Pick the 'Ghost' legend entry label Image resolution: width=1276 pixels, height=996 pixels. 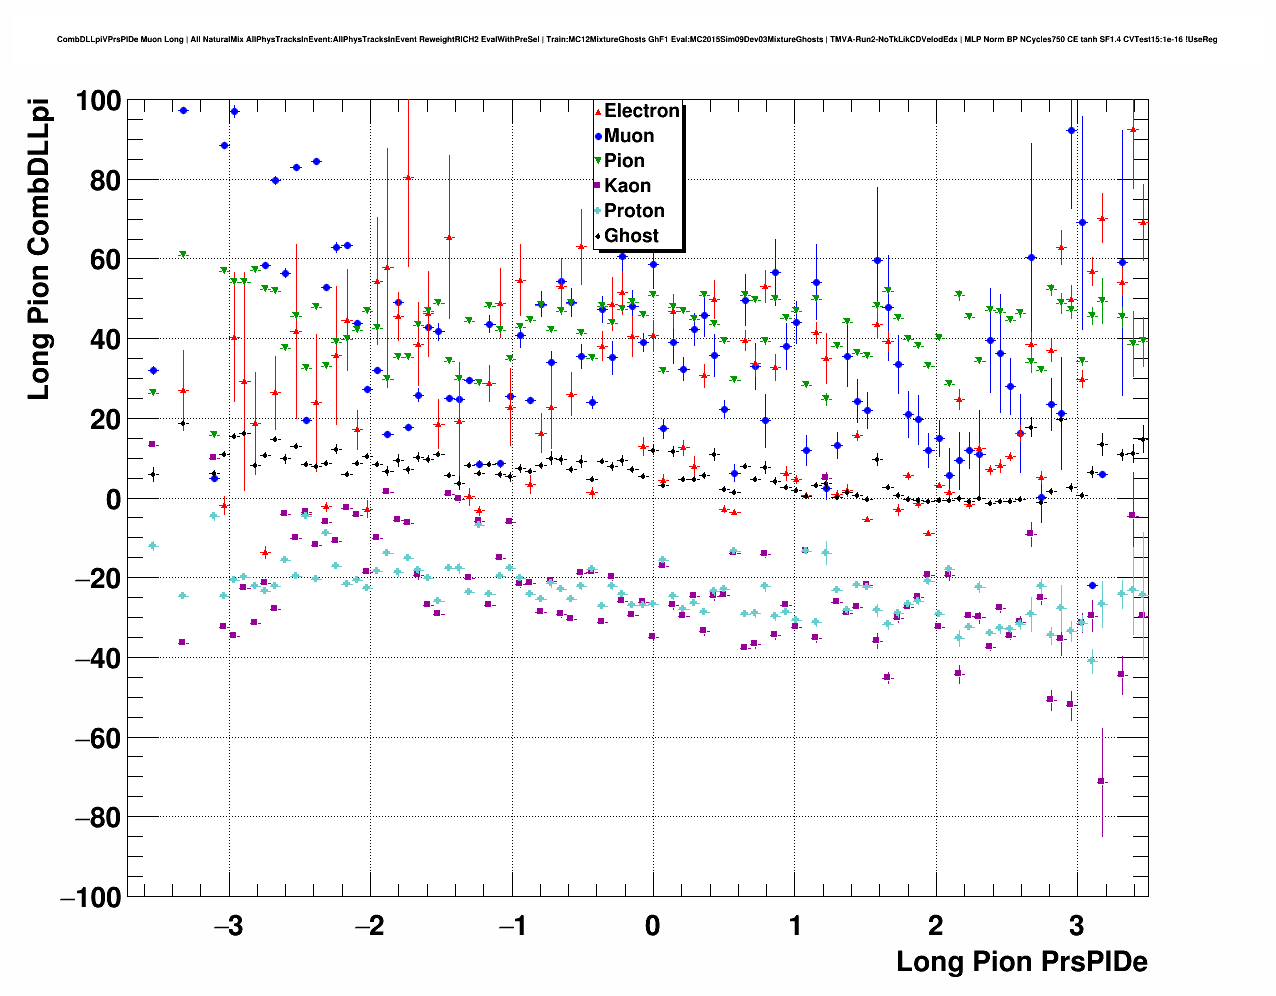(x=631, y=236)
